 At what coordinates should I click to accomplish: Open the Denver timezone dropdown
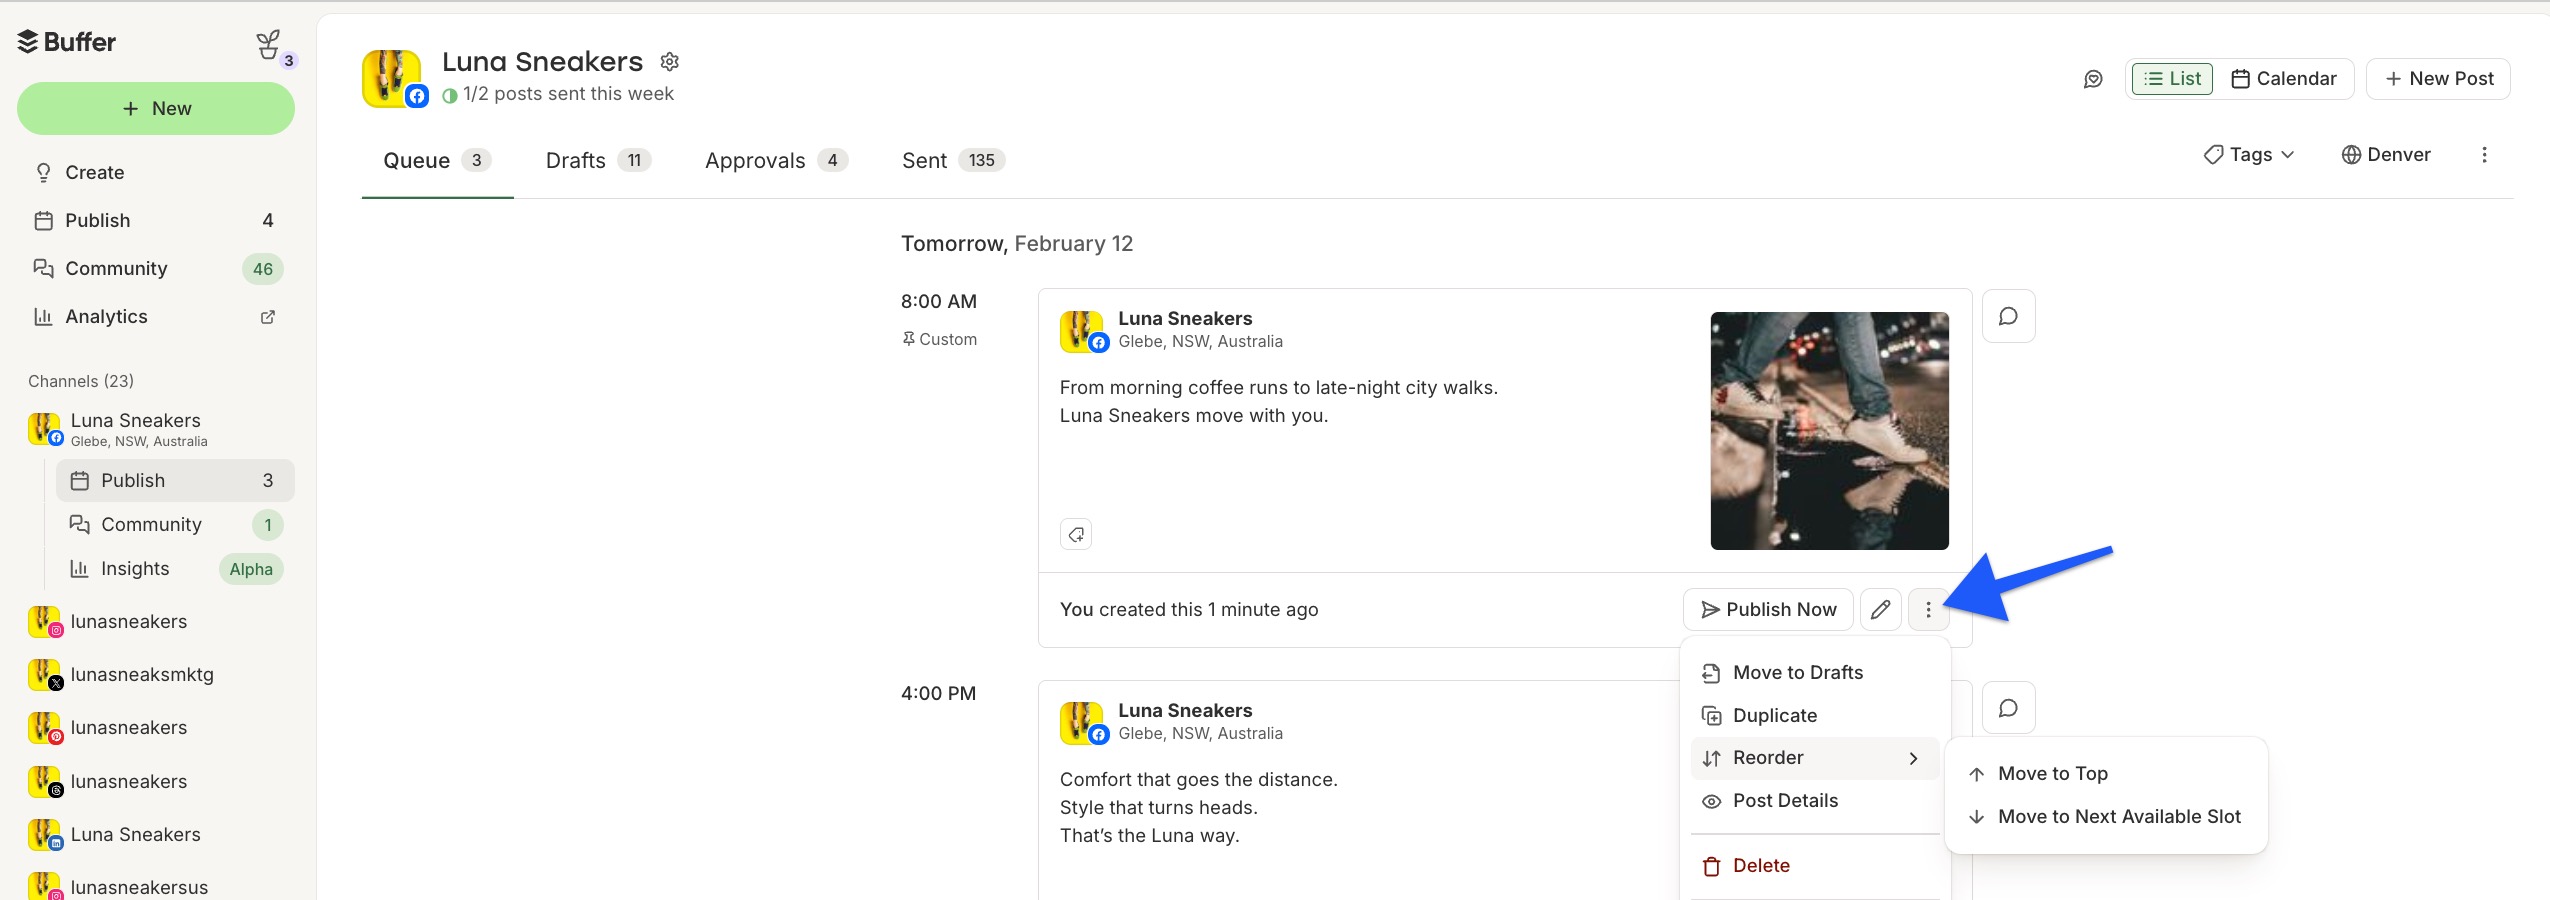tap(2387, 154)
